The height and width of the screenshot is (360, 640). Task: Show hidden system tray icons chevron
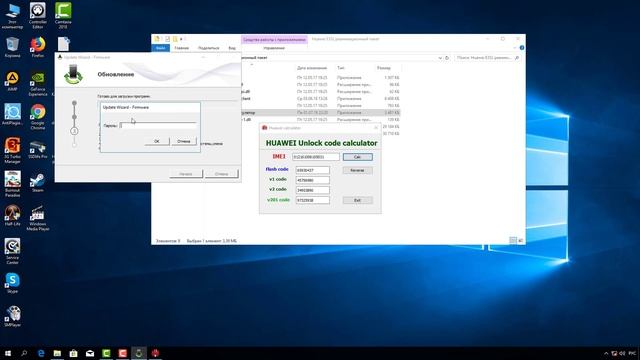coord(606,353)
